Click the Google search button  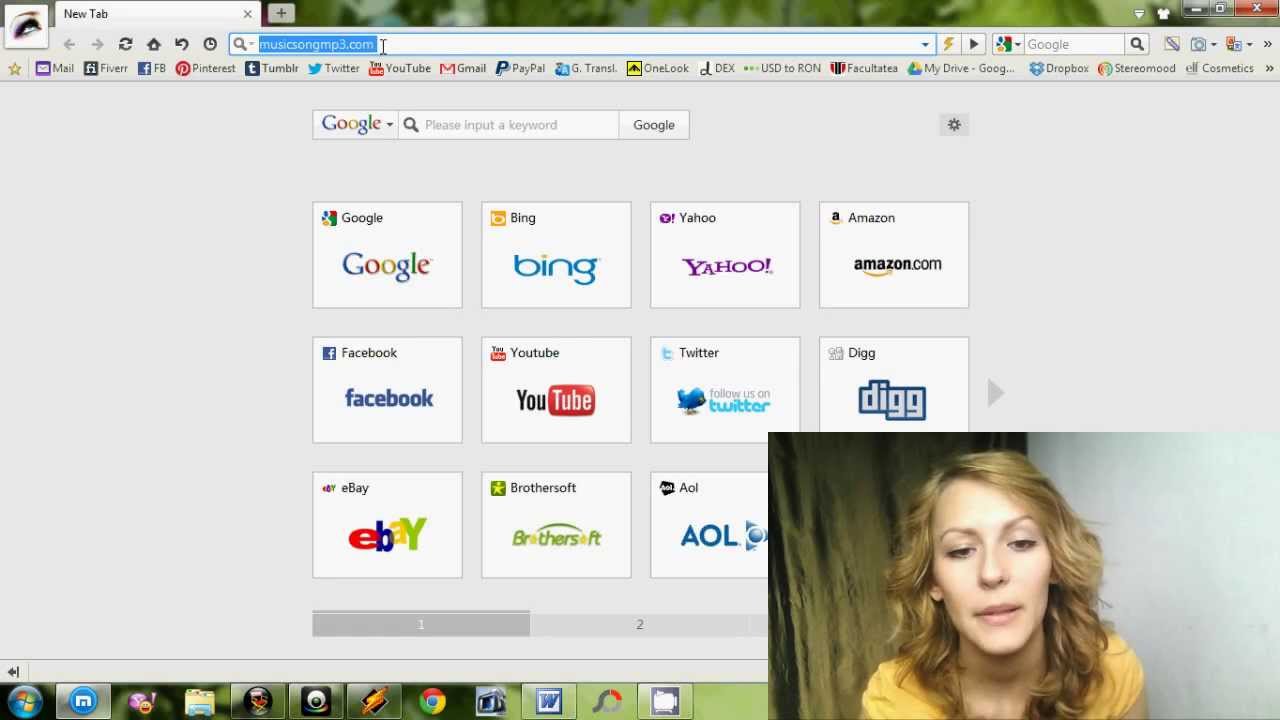coord(654,125)
